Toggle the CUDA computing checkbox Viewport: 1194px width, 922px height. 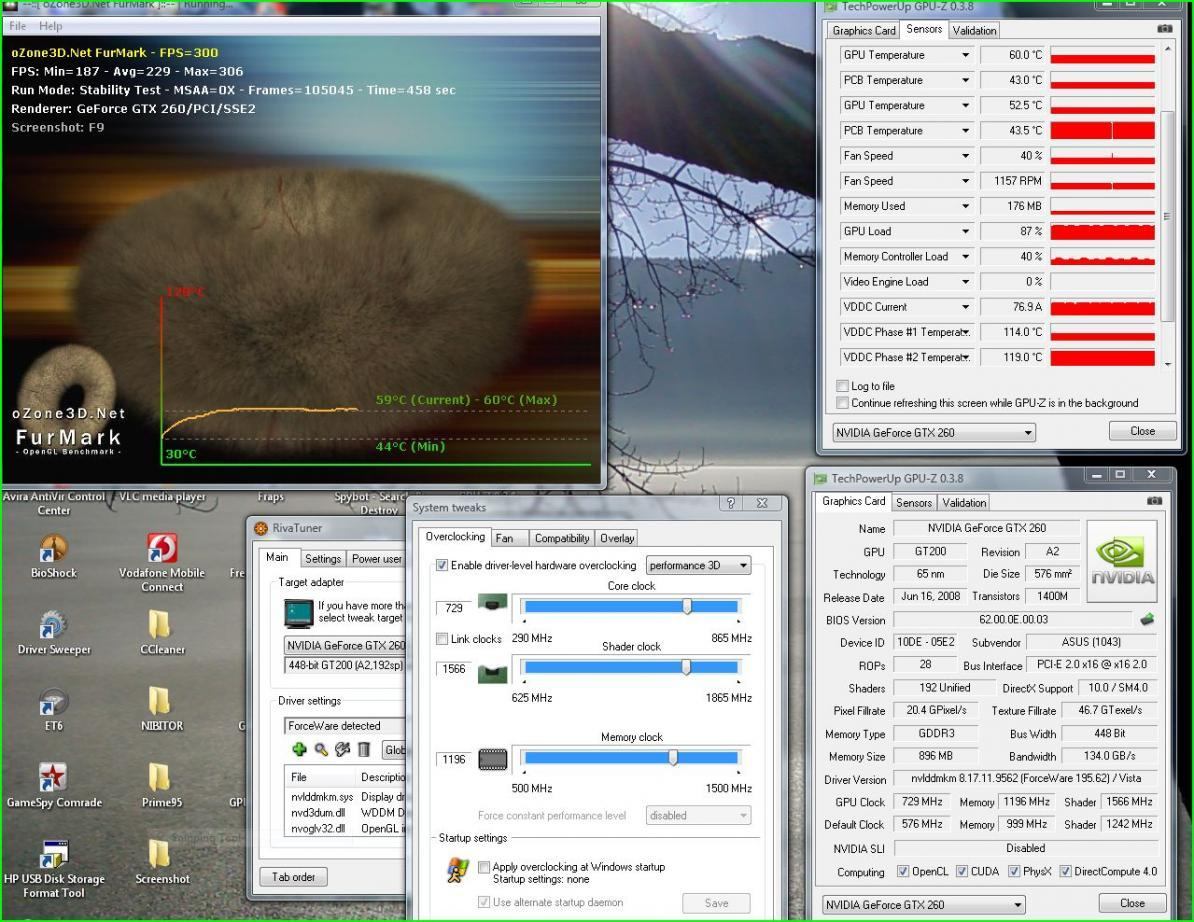click(962, 871)
